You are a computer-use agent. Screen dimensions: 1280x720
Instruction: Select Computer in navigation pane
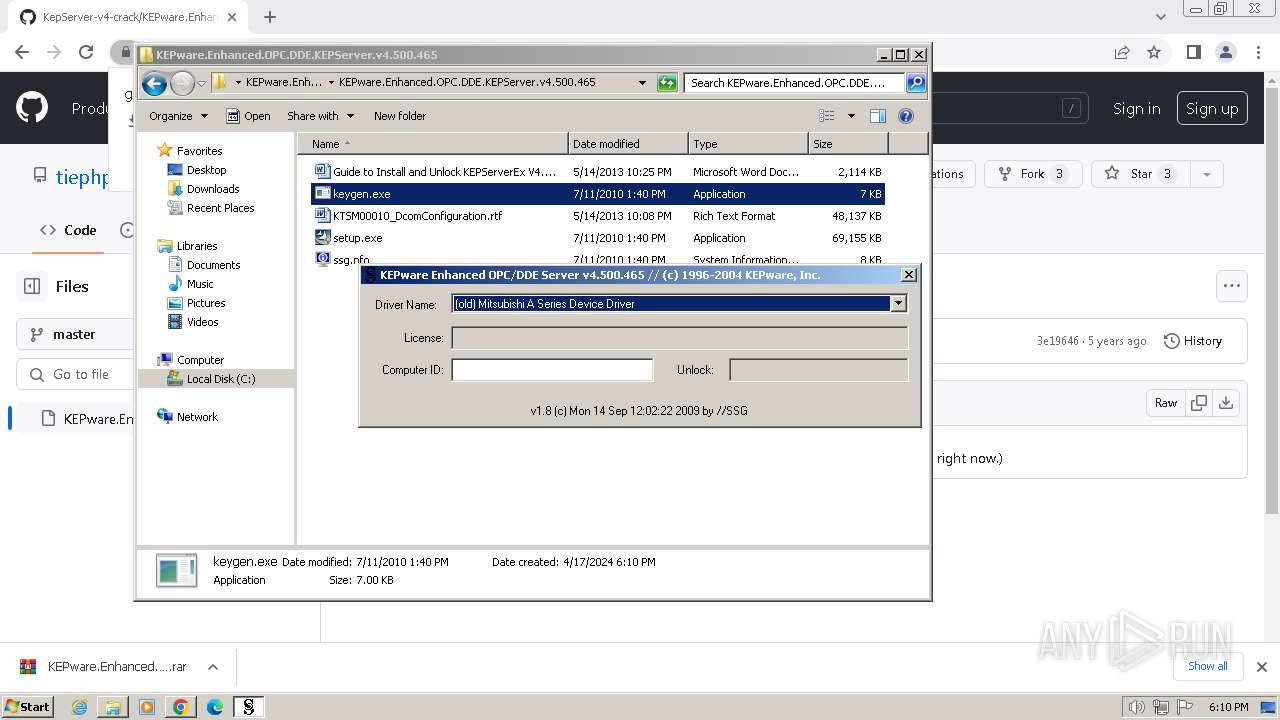tap(200, 360)
